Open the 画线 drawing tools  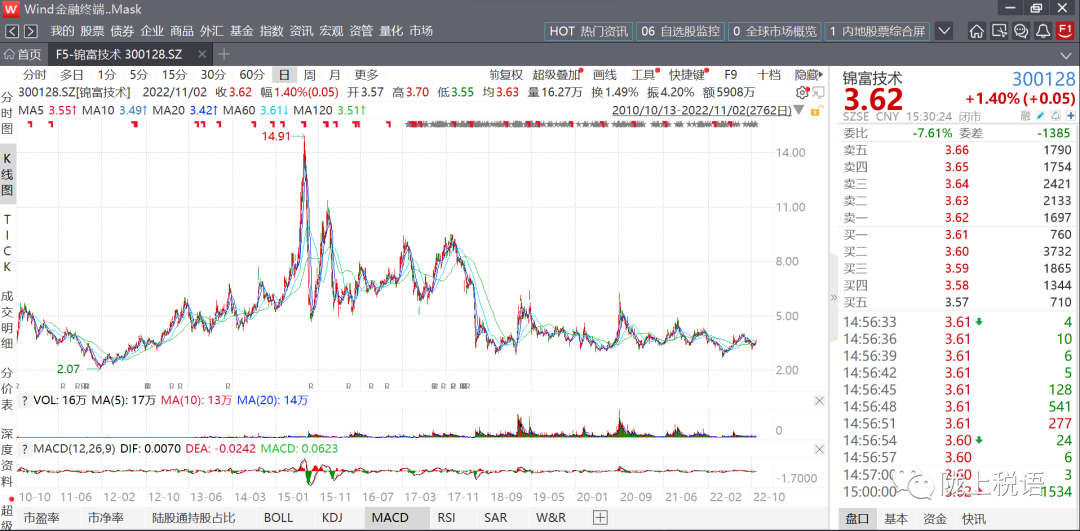(x=605, y=75)
